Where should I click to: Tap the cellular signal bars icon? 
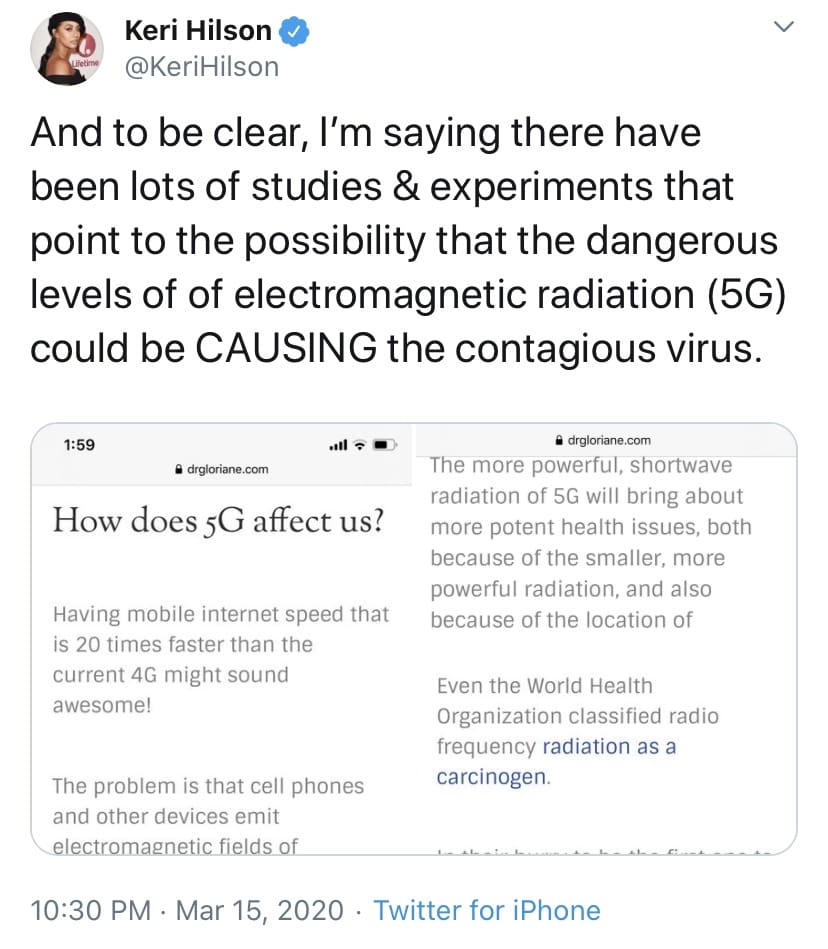pos(338,445)
